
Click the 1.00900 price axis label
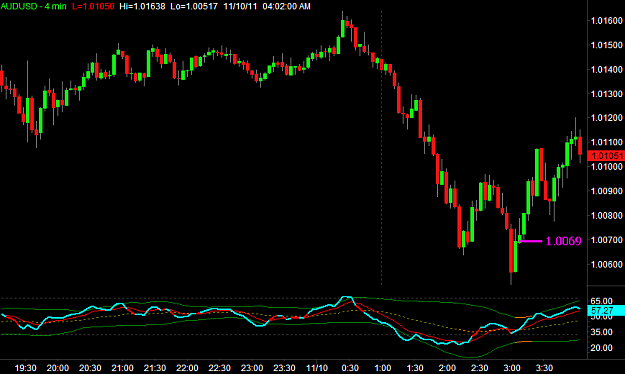[606, 191]
